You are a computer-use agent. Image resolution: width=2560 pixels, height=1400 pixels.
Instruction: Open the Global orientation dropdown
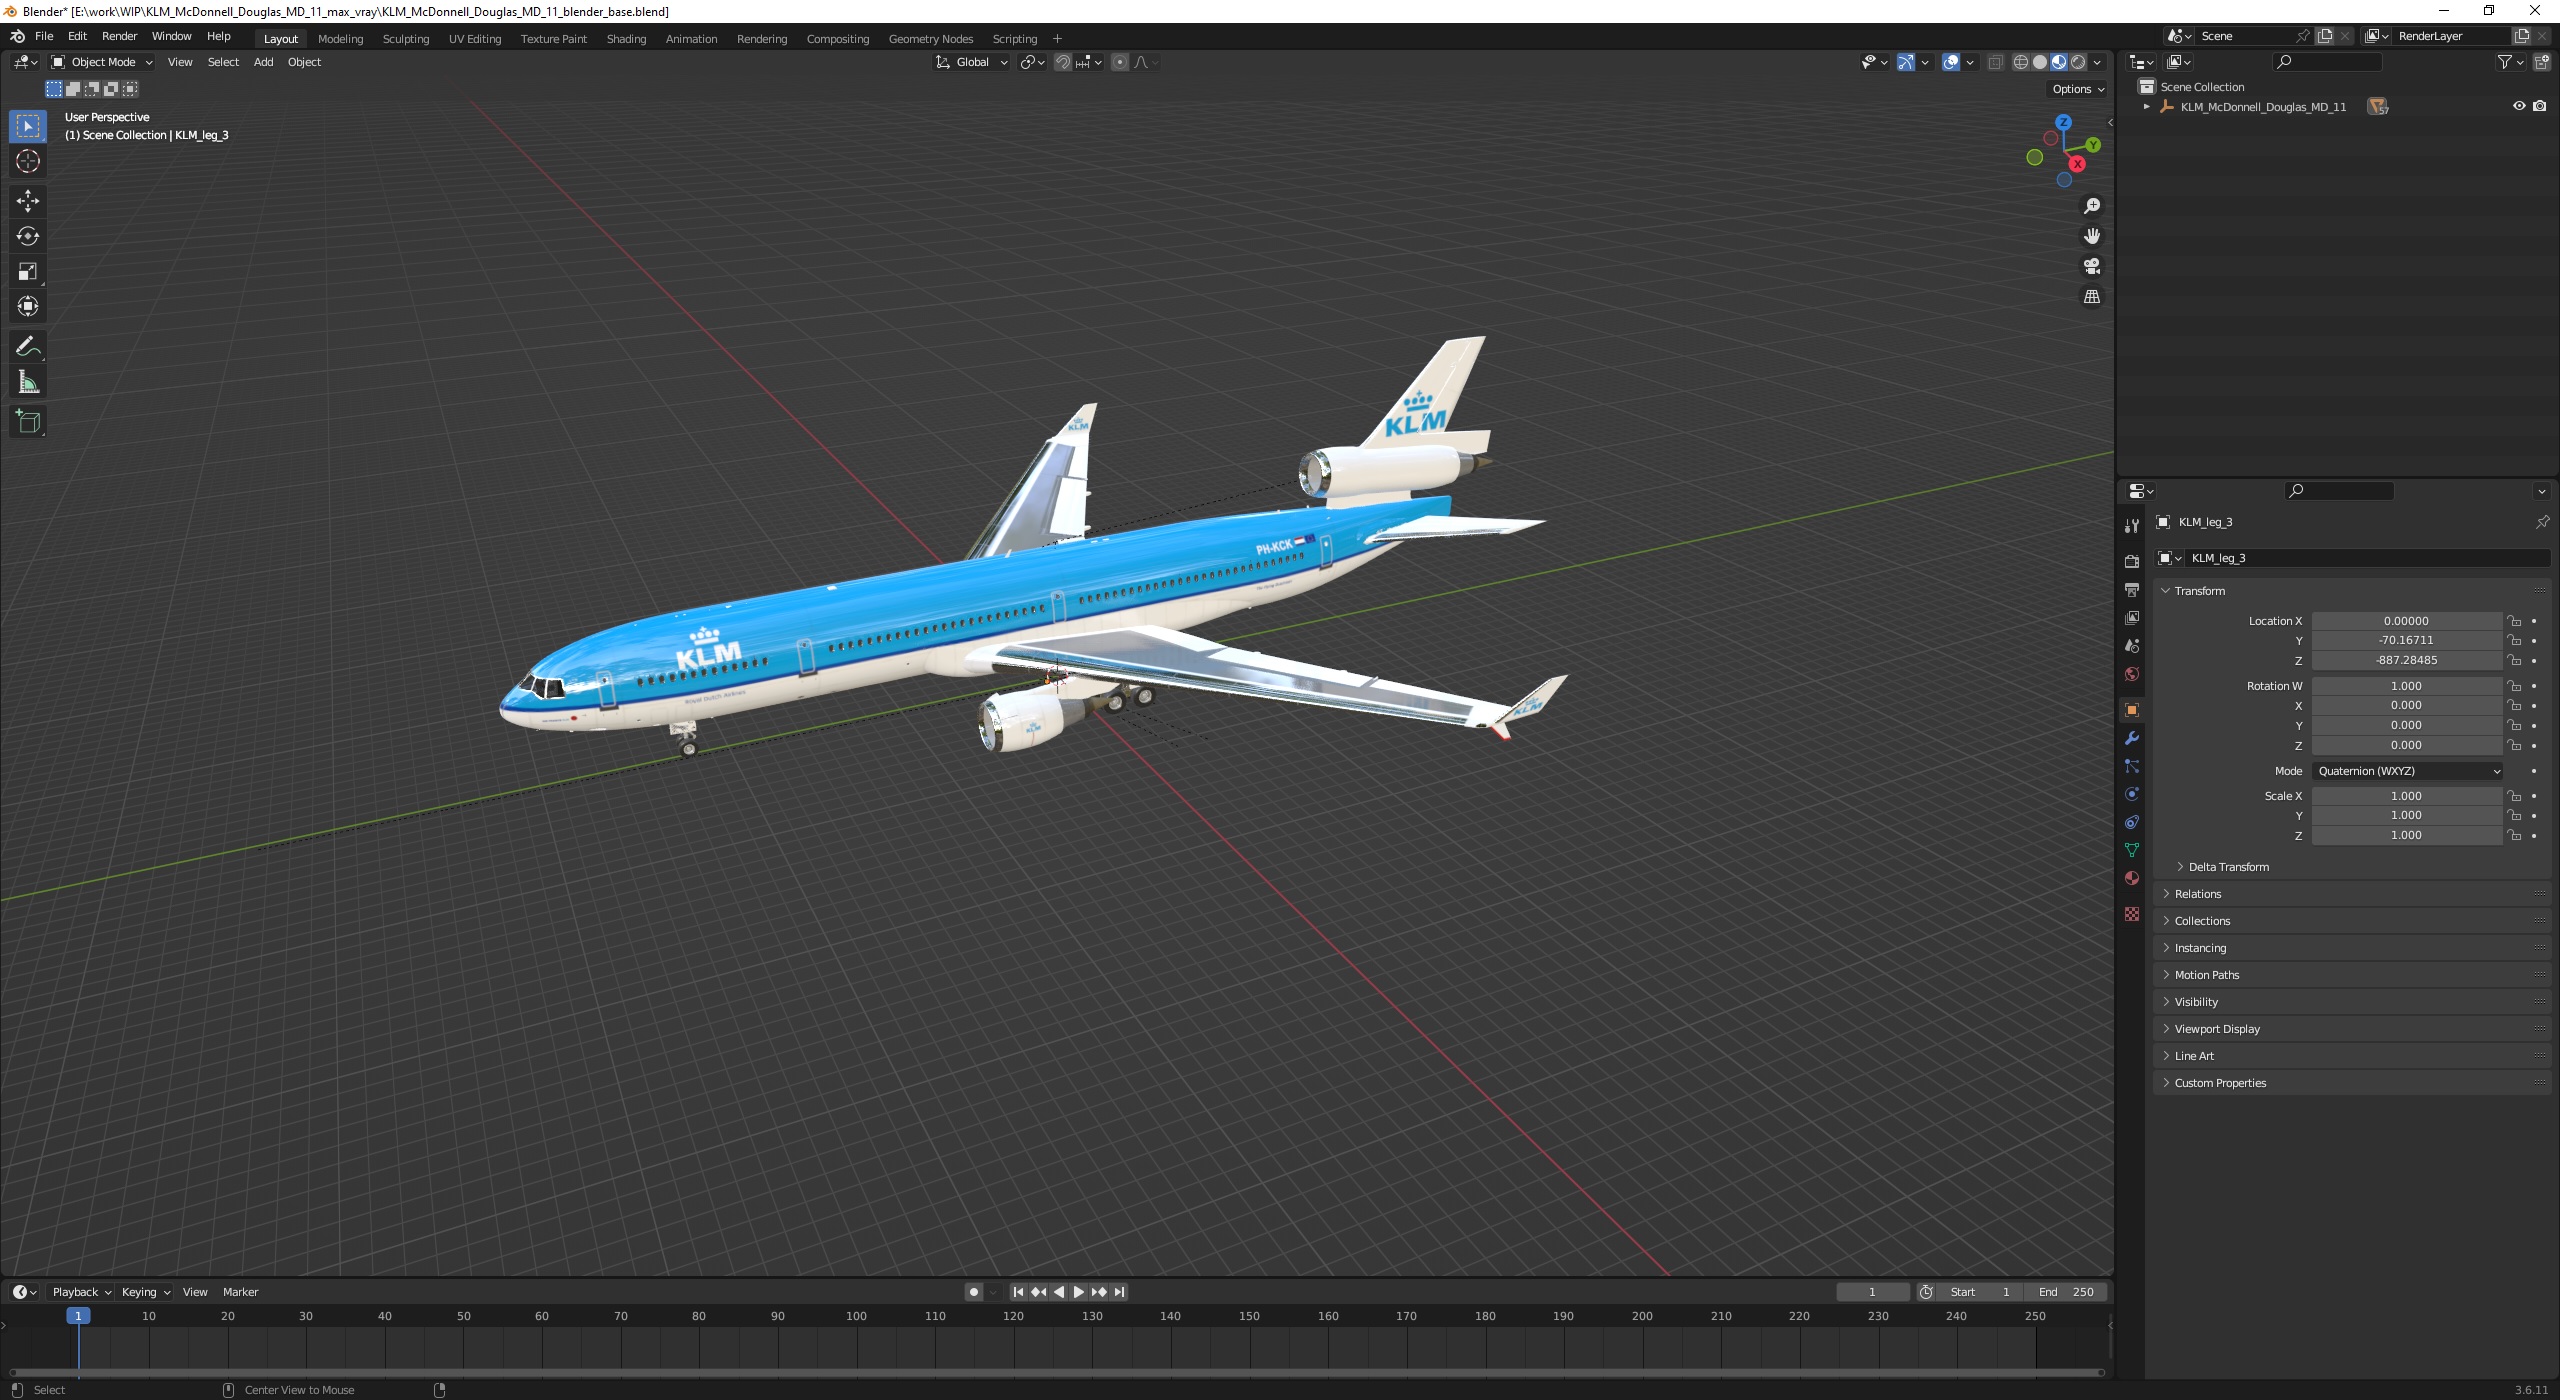click(x=972, y=62)
